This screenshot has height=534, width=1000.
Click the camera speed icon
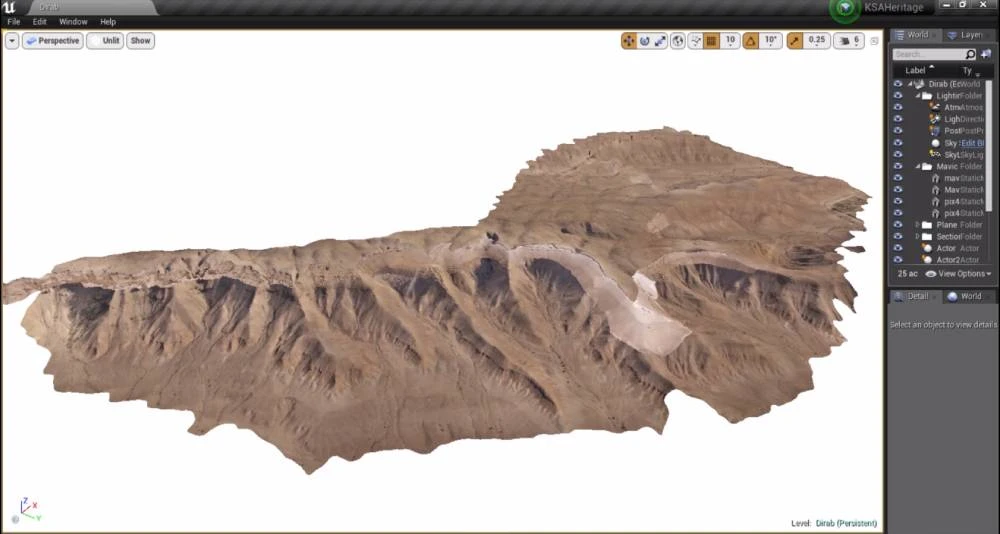pos(844,41)
